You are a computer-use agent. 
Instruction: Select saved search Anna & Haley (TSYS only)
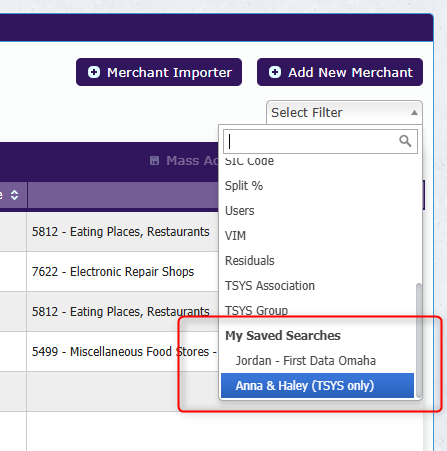point(317,386)
